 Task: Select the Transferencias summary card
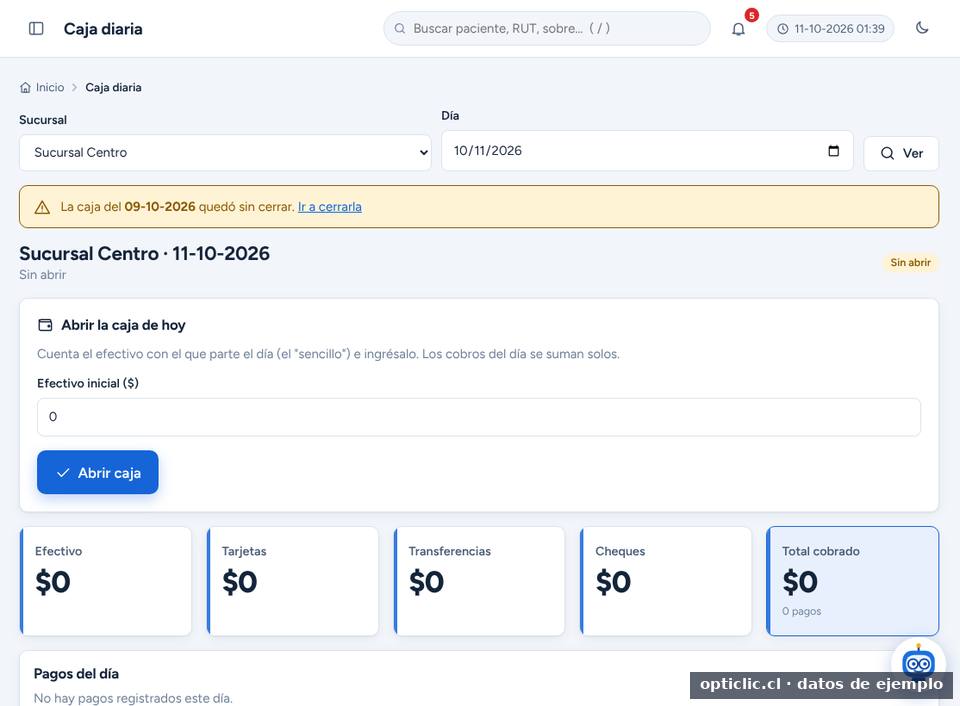coord(479,580)
